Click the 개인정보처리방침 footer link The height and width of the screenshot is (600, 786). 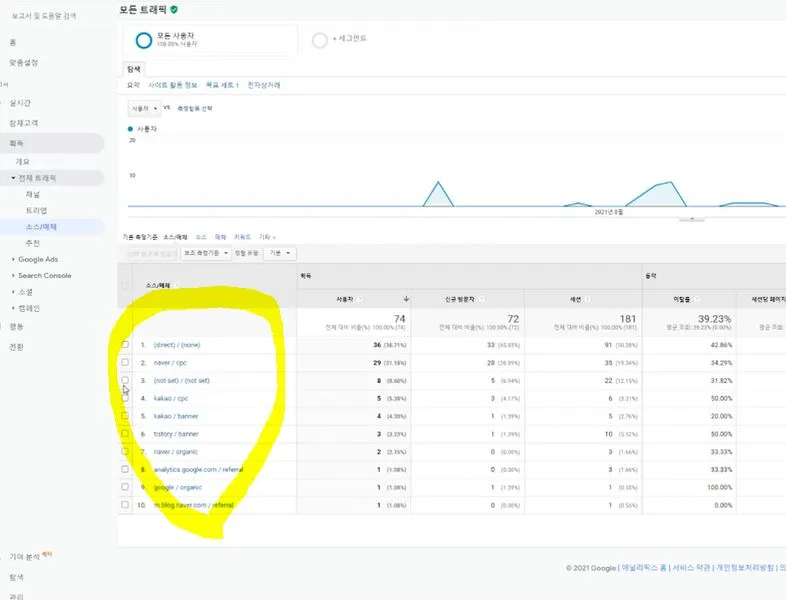[x=745, y=567]
